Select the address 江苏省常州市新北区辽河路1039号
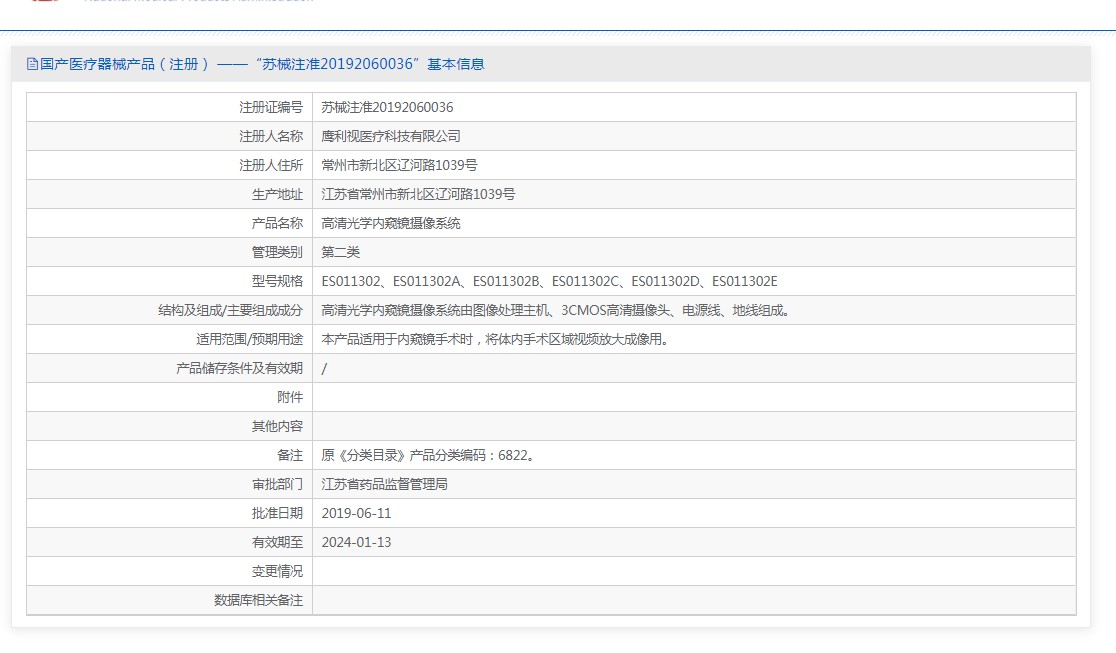This screenshot has width=1116, height=653. pos(418,194)
